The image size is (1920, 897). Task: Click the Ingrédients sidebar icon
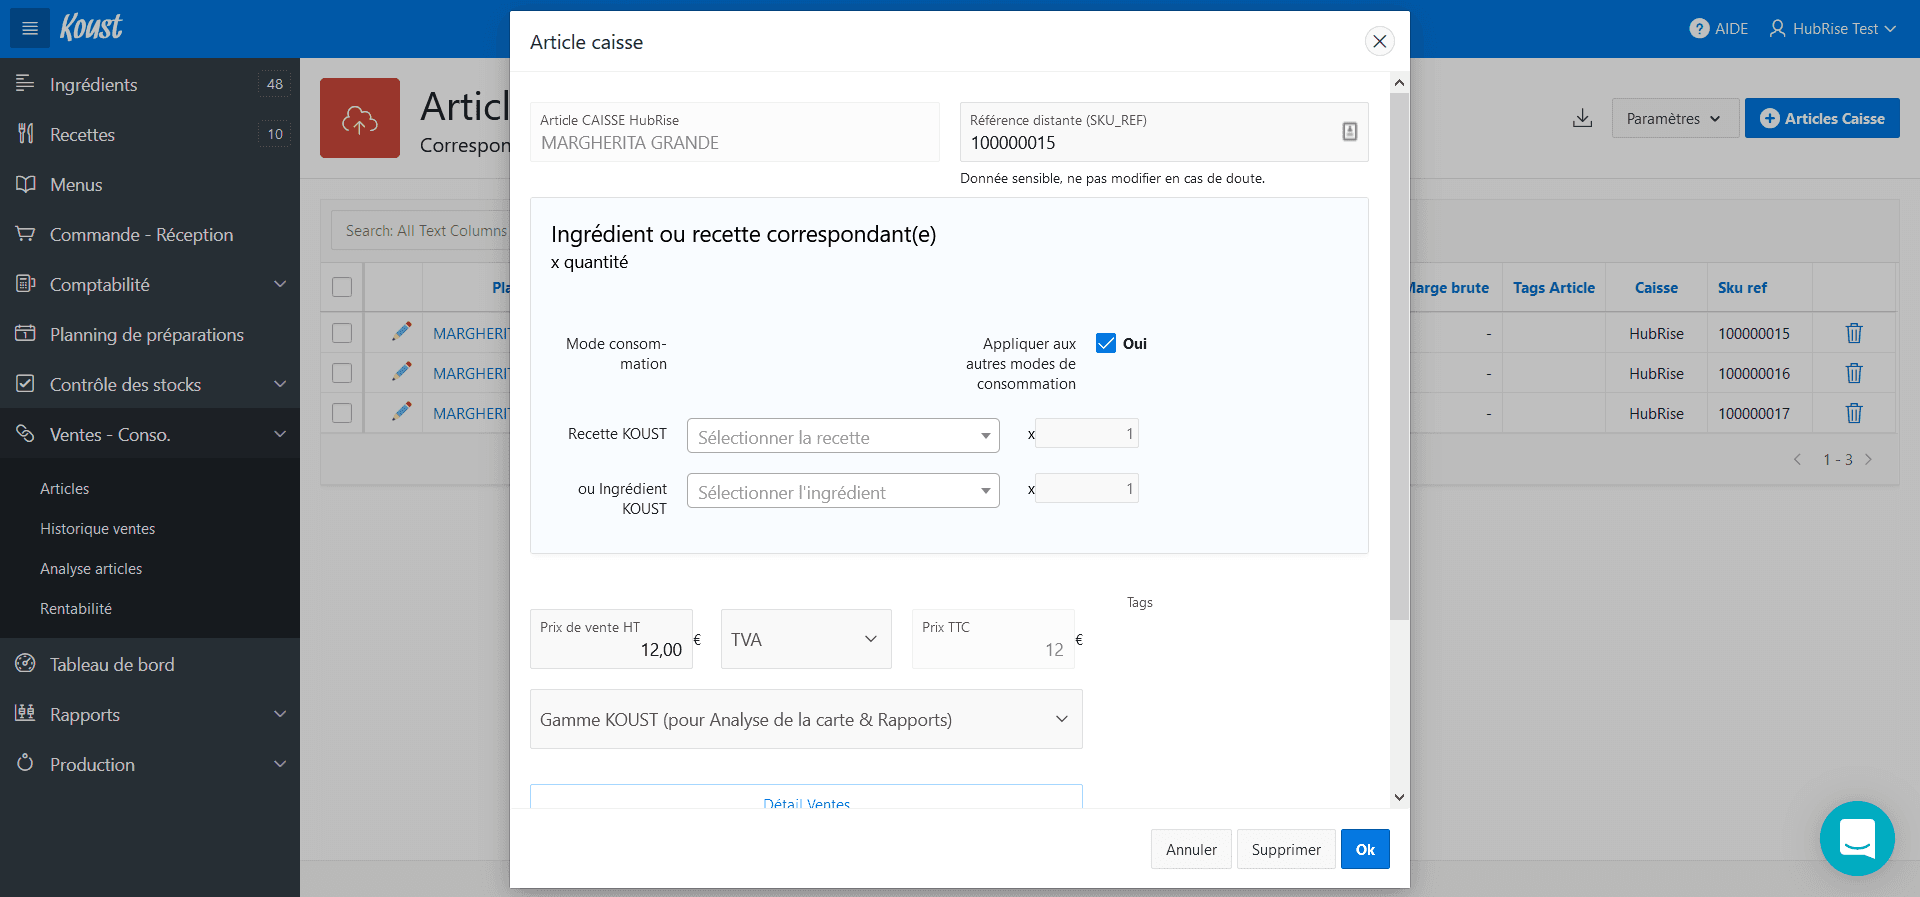(x=25, y=83)
